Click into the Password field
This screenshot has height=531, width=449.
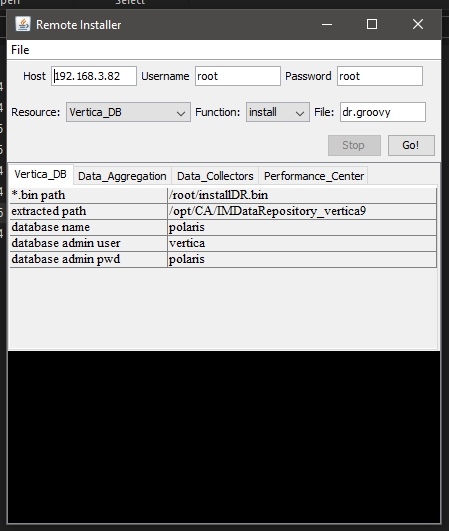pyautogui.click(x=380, y=76)
